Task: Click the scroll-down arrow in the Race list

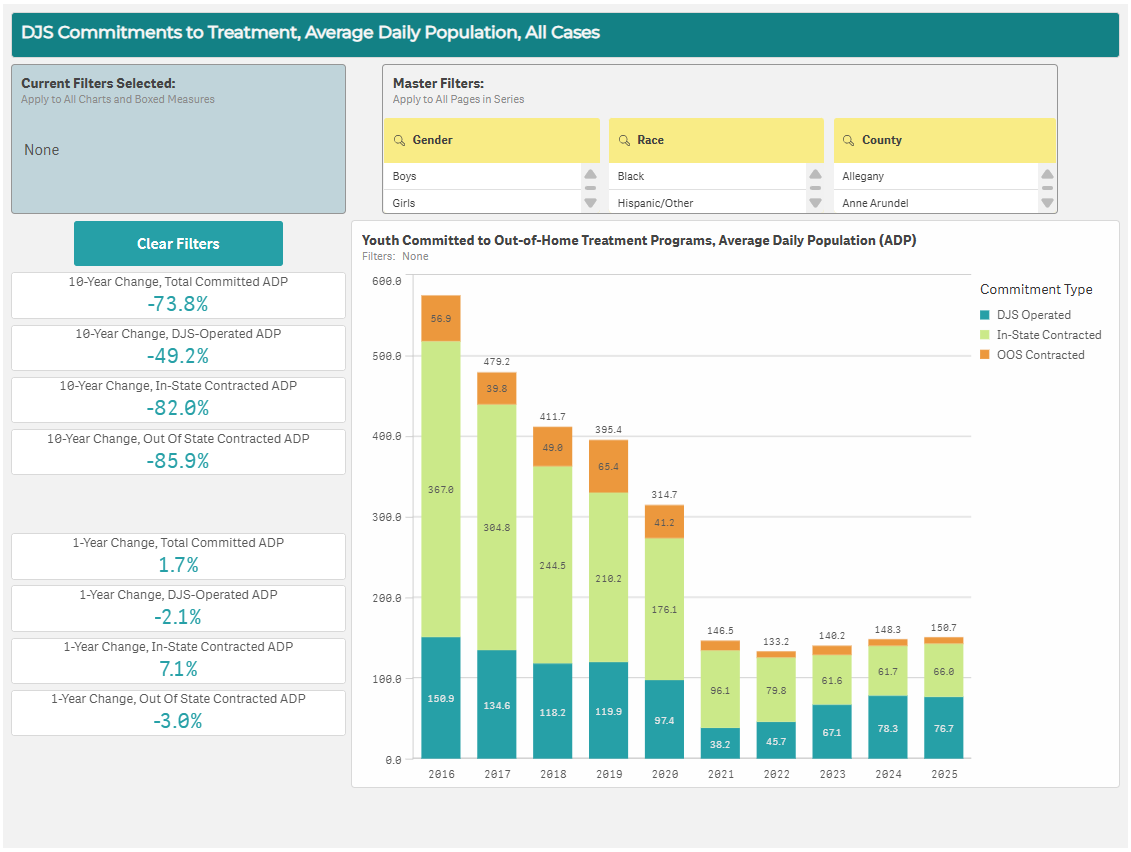Action: (x=817, y=204)
